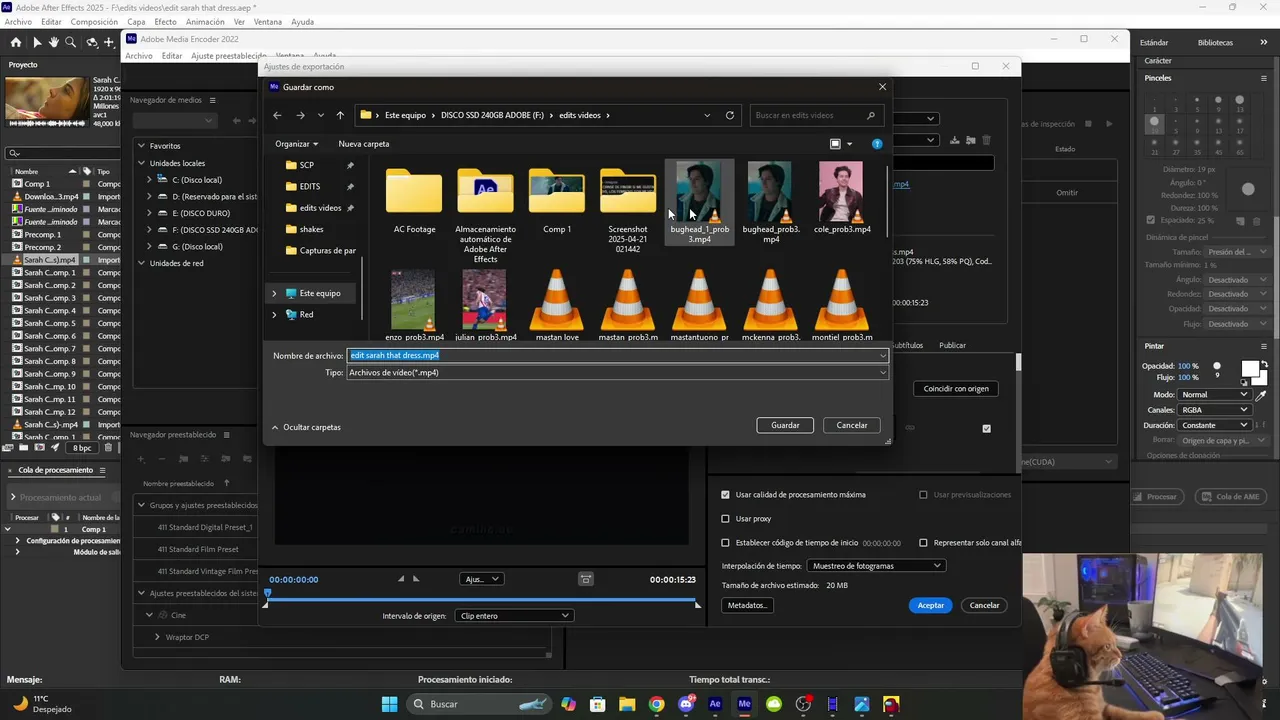Screen dimensions: 1280x720
Task: Expand Red in the navigation pane
Action: (x=274, y=314)
